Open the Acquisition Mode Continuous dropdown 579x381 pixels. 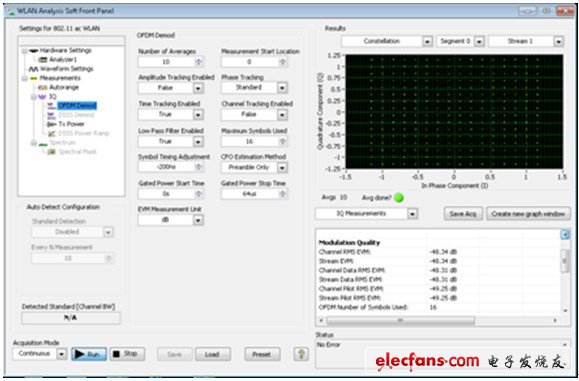[x=62, y=354]
